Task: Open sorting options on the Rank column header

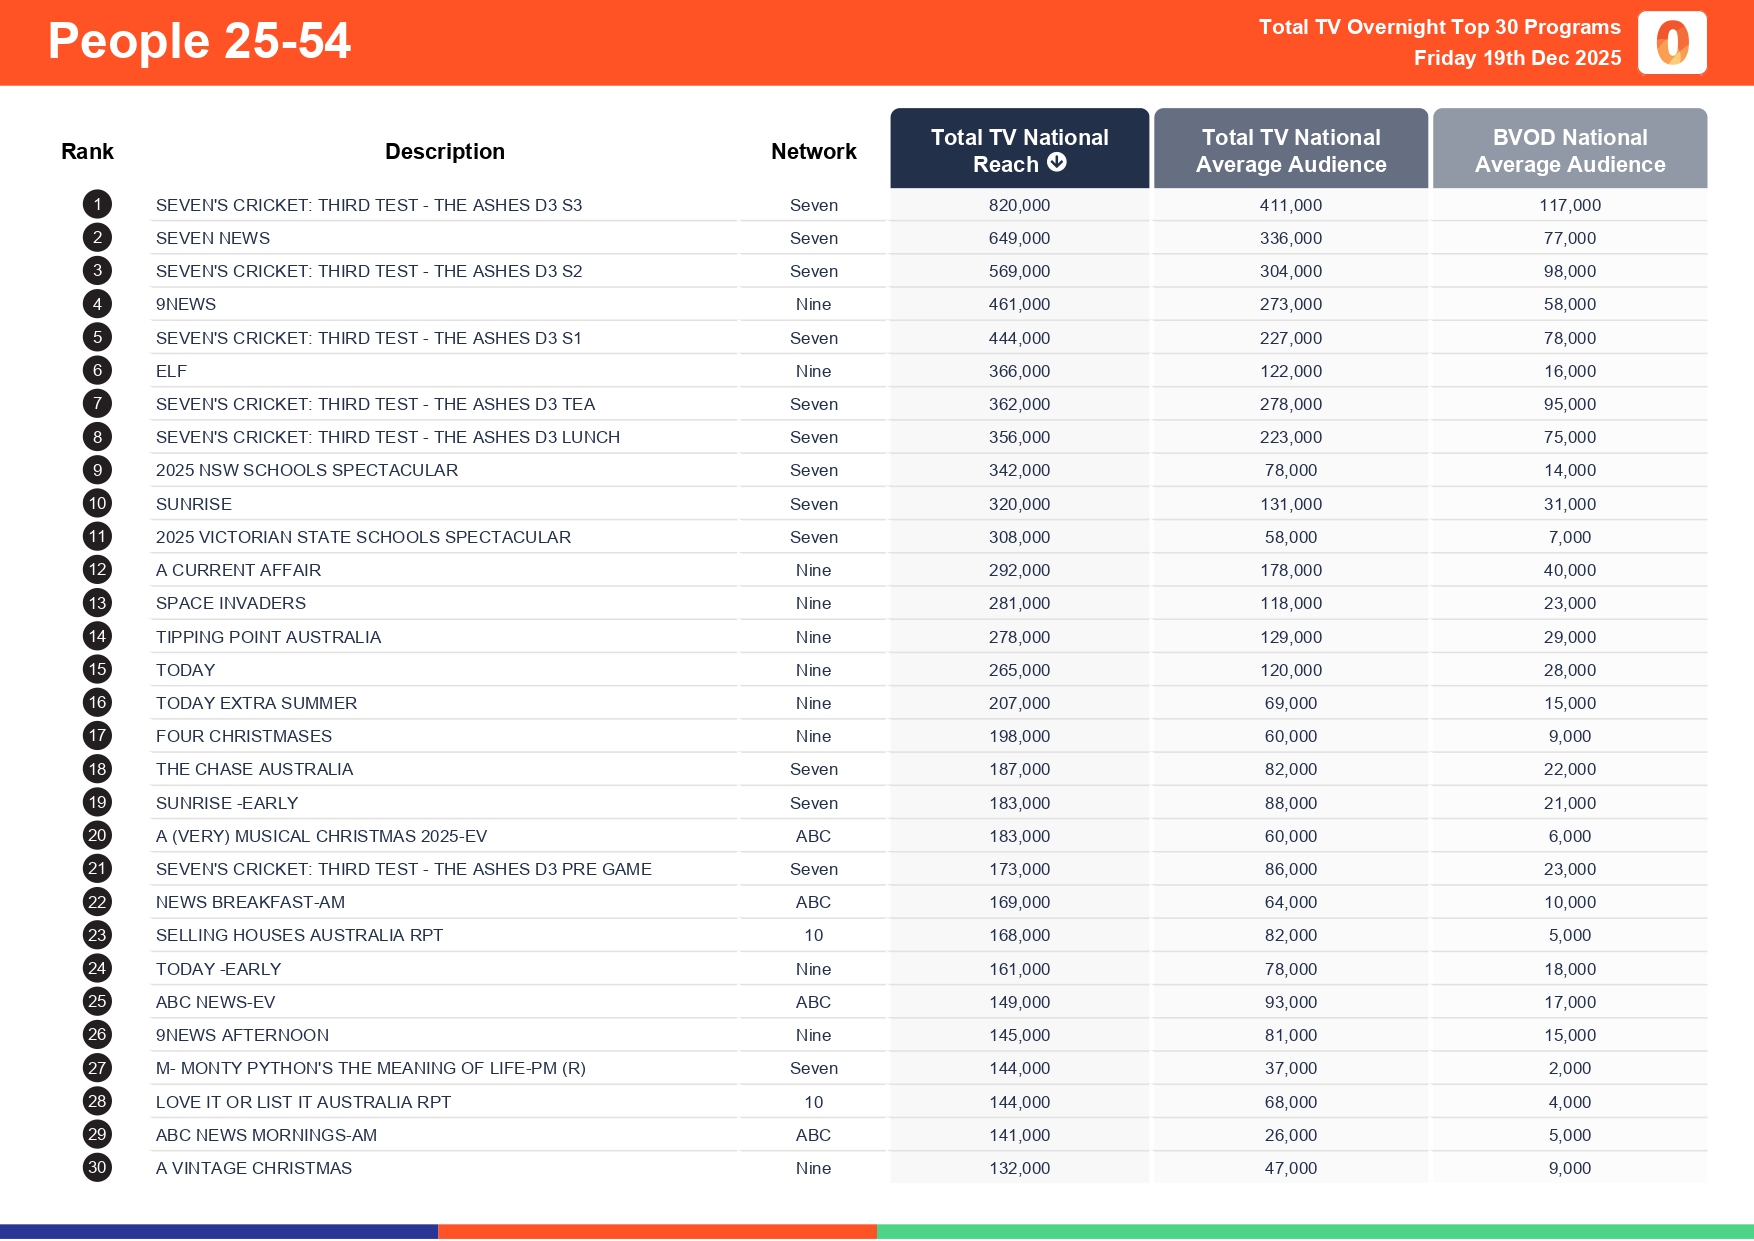Action: (88, 150)
